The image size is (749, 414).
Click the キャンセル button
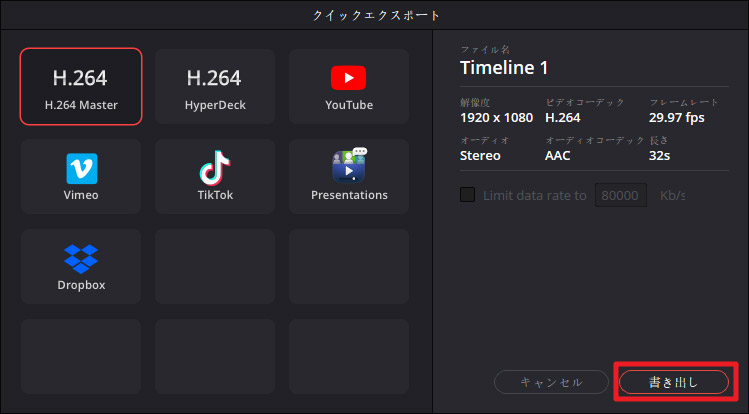coord(551,382)
